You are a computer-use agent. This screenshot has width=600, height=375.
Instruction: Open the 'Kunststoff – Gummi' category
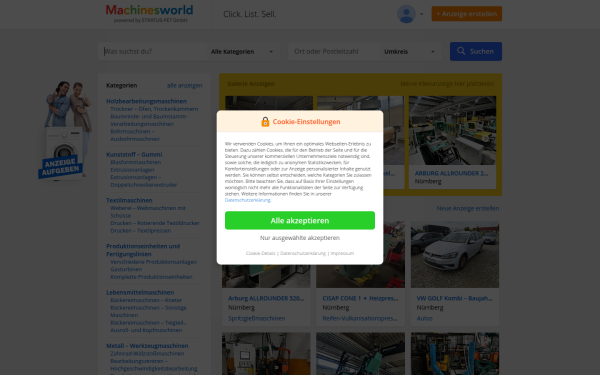134,154
